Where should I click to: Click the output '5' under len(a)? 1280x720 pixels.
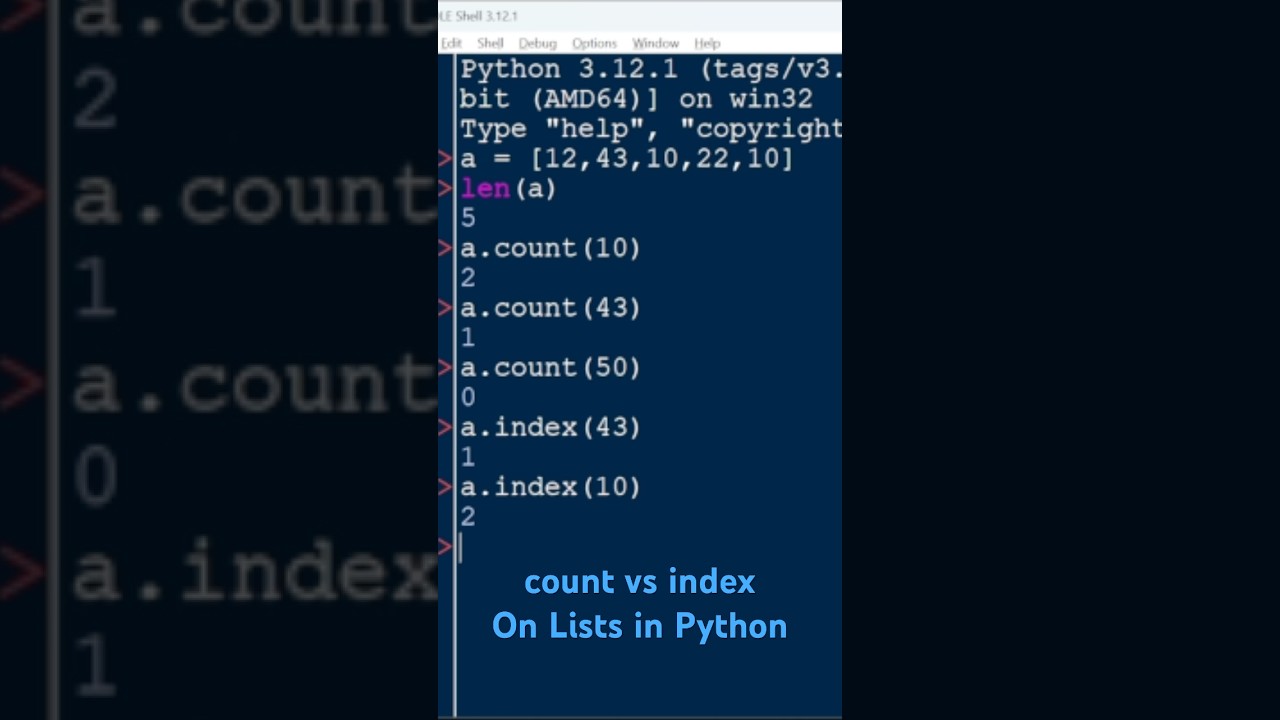(x=468, y=218)
